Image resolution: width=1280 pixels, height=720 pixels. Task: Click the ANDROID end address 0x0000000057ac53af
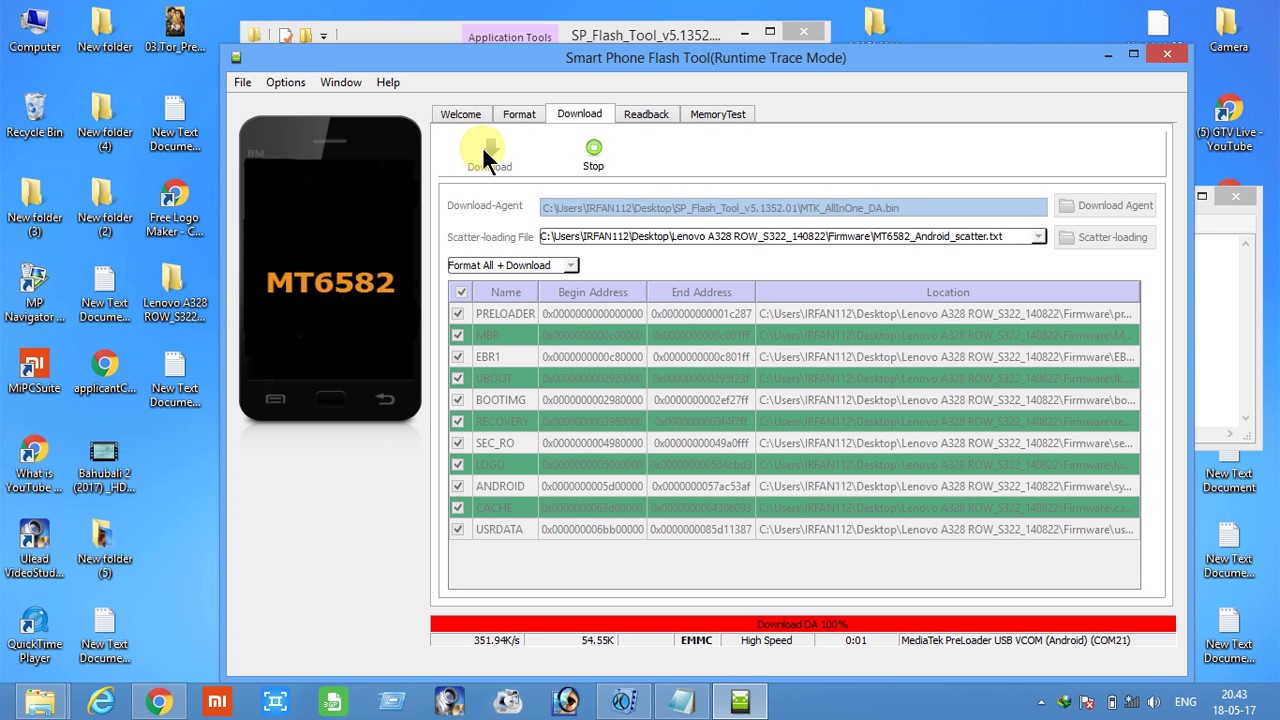pos(701,486)
